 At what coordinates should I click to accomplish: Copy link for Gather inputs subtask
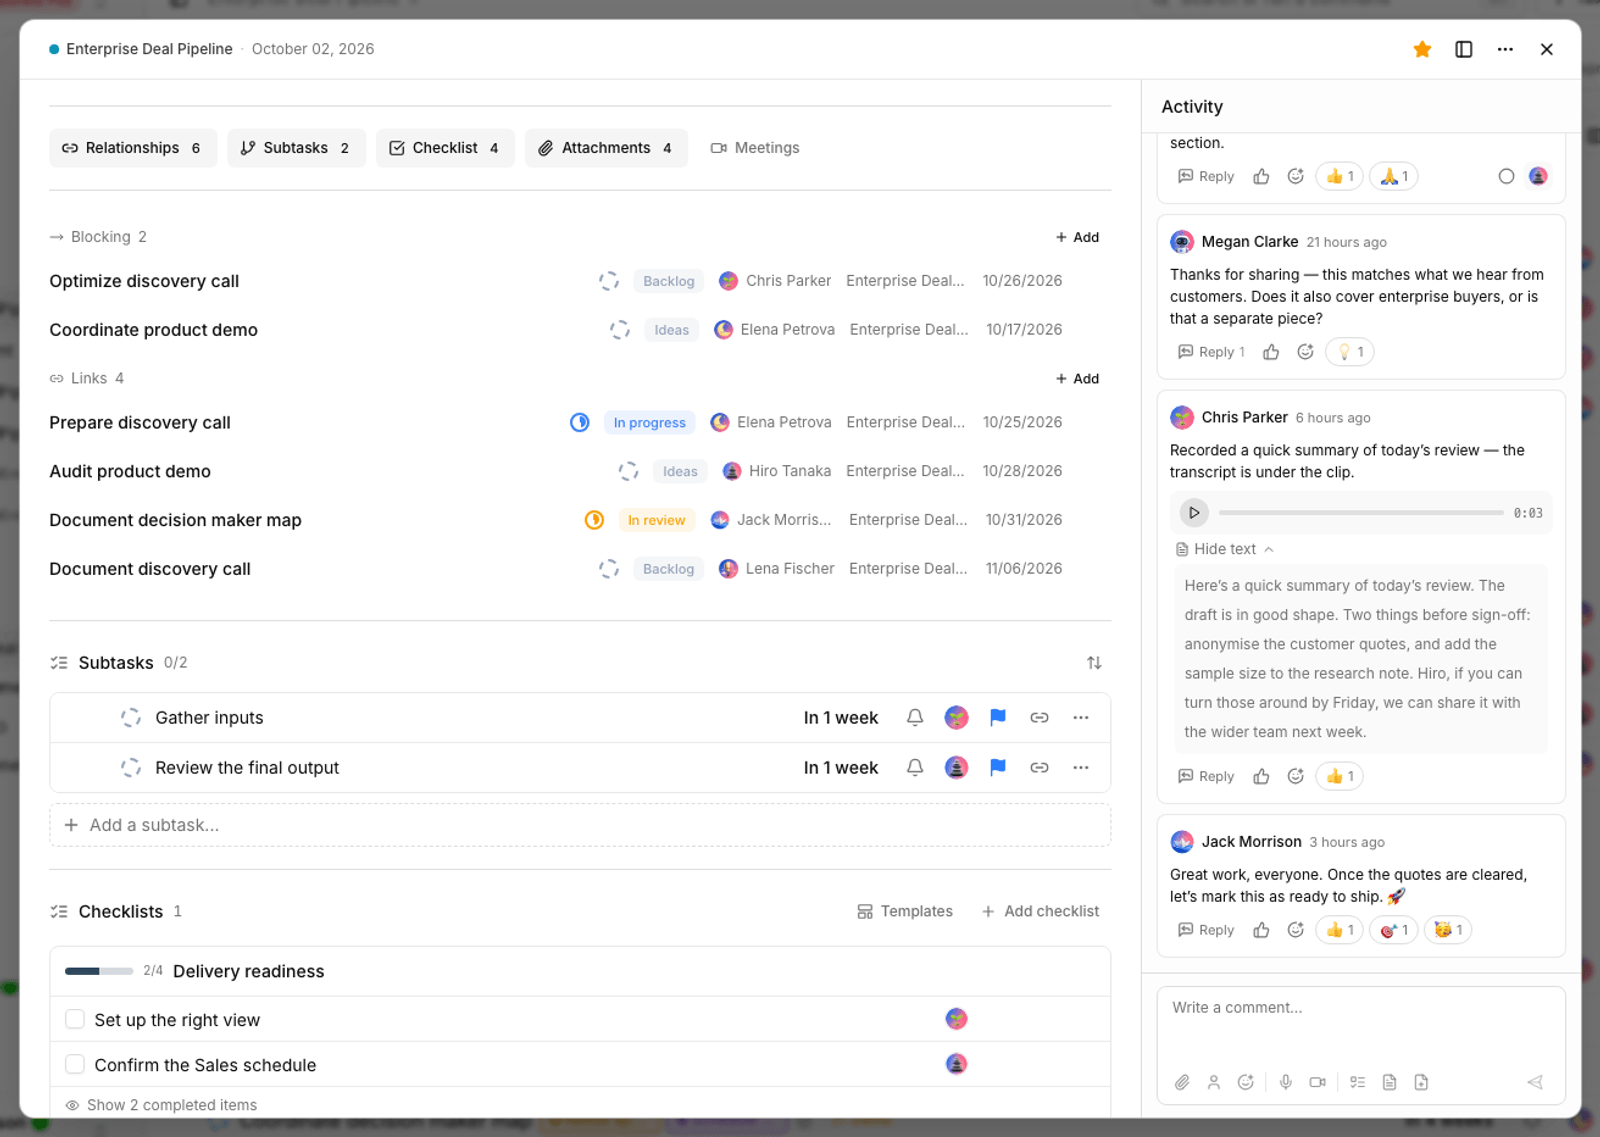pyautogui.click(x=1040, y=718)
